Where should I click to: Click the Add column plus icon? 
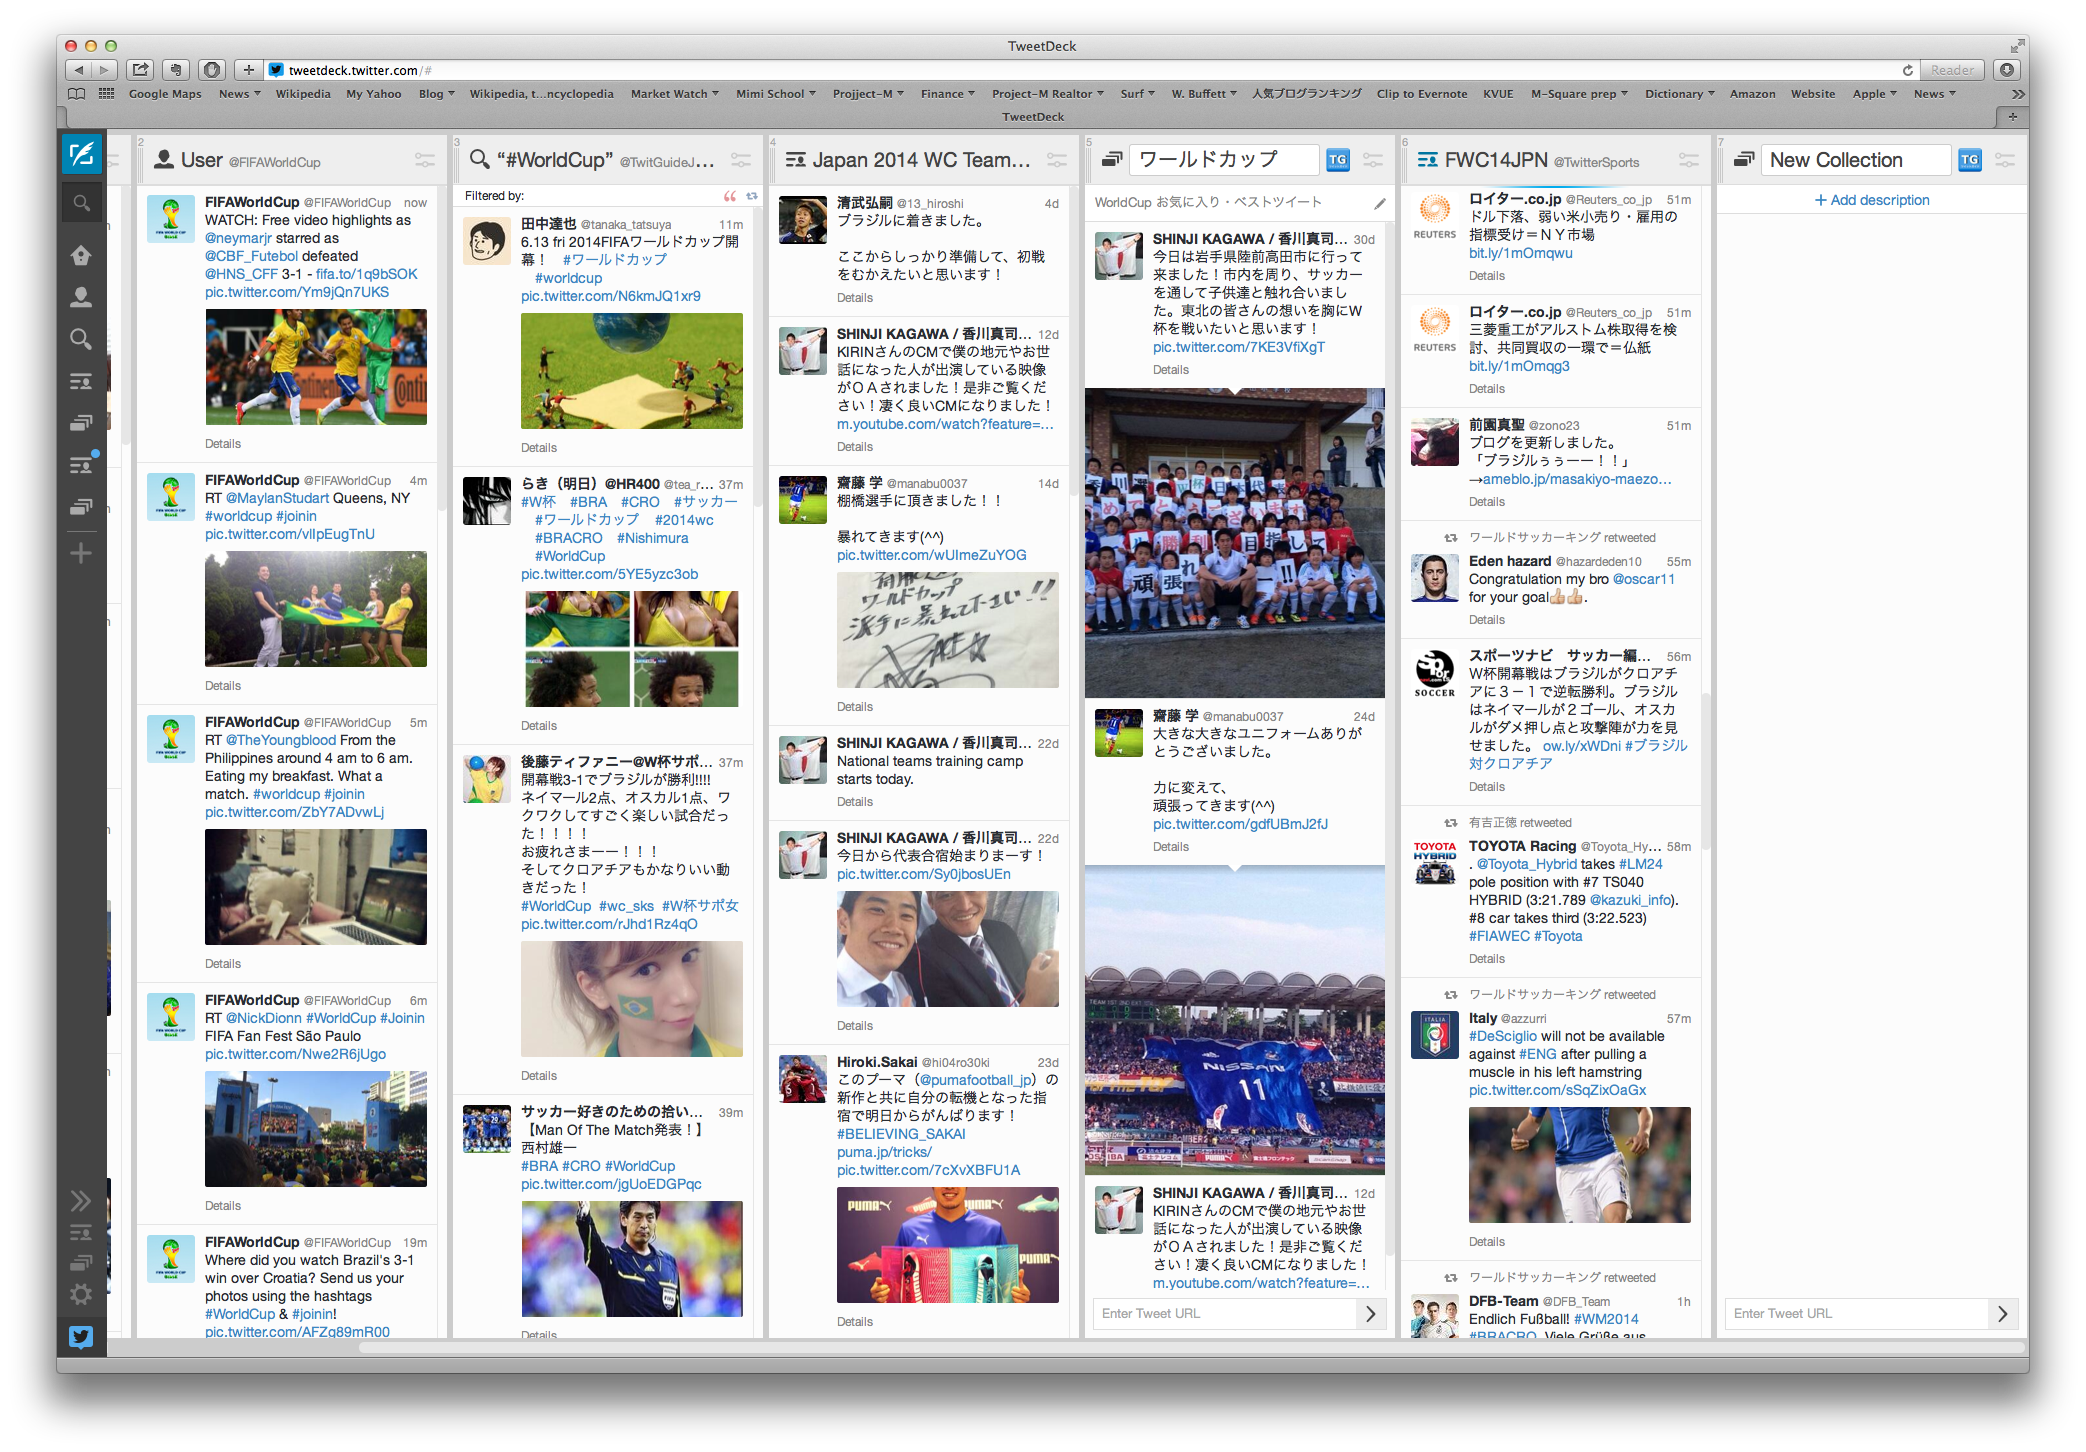(81, 553)
